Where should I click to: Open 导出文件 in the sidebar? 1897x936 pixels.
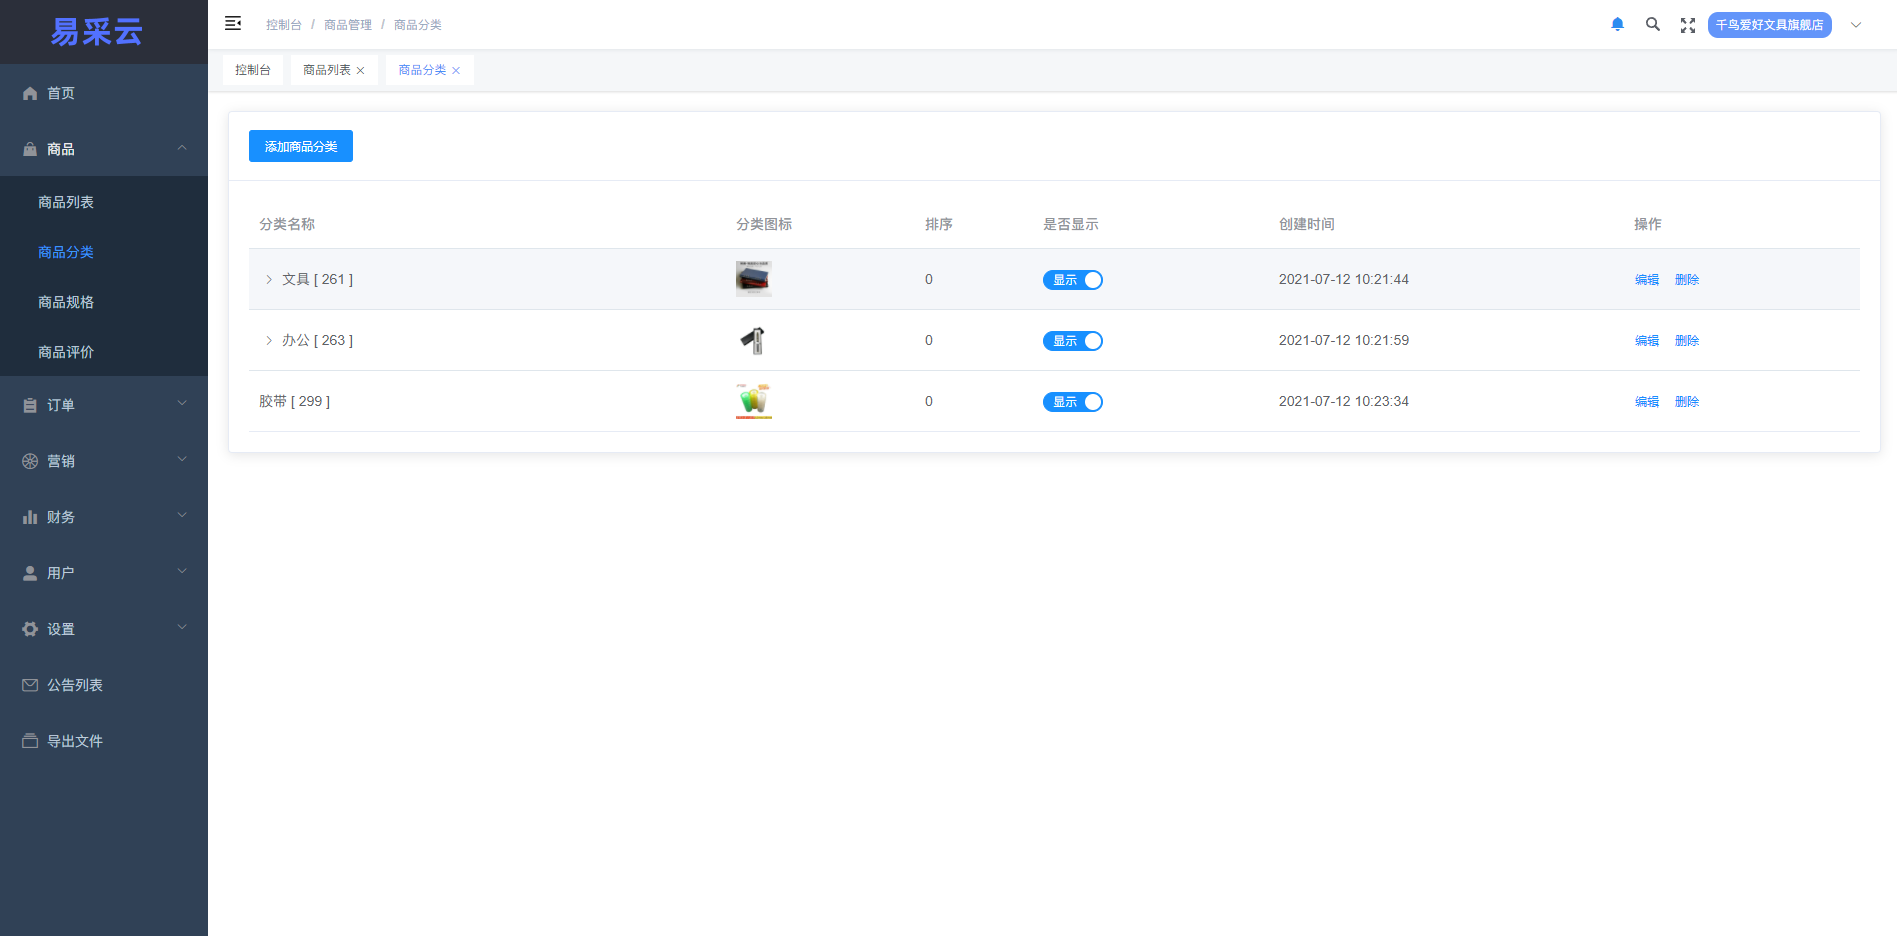tap(74, 741)
